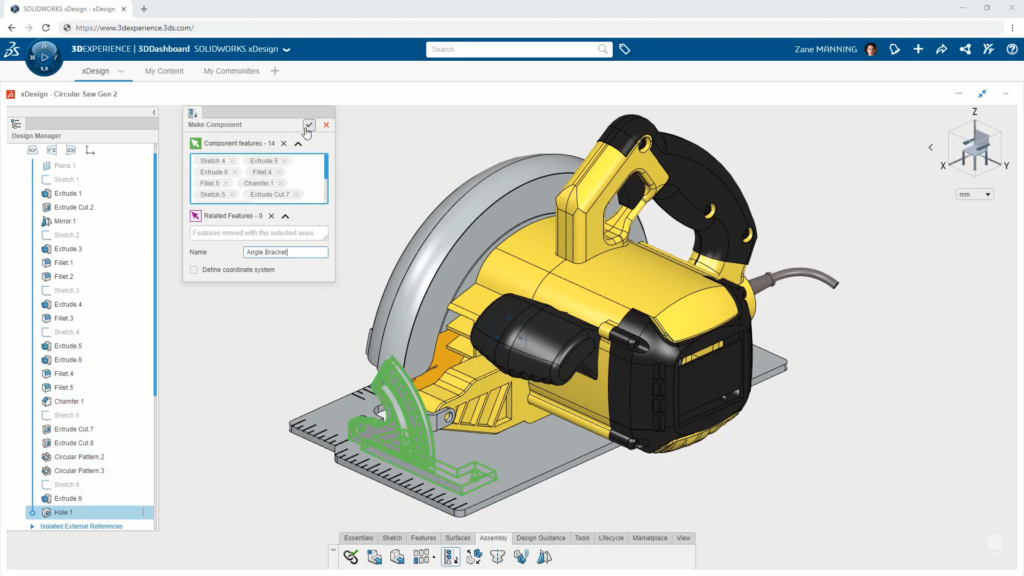1024x576 pixels.
Task: Clear the Component features selection
Action: point(283,143)
